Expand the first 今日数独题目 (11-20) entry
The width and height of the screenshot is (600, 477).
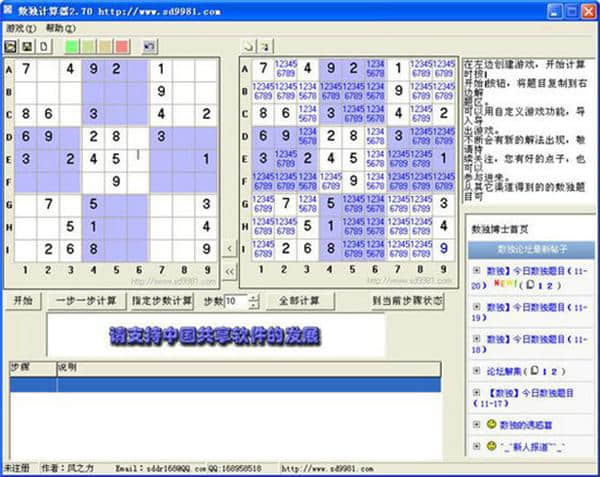click(x=476, y=270)
